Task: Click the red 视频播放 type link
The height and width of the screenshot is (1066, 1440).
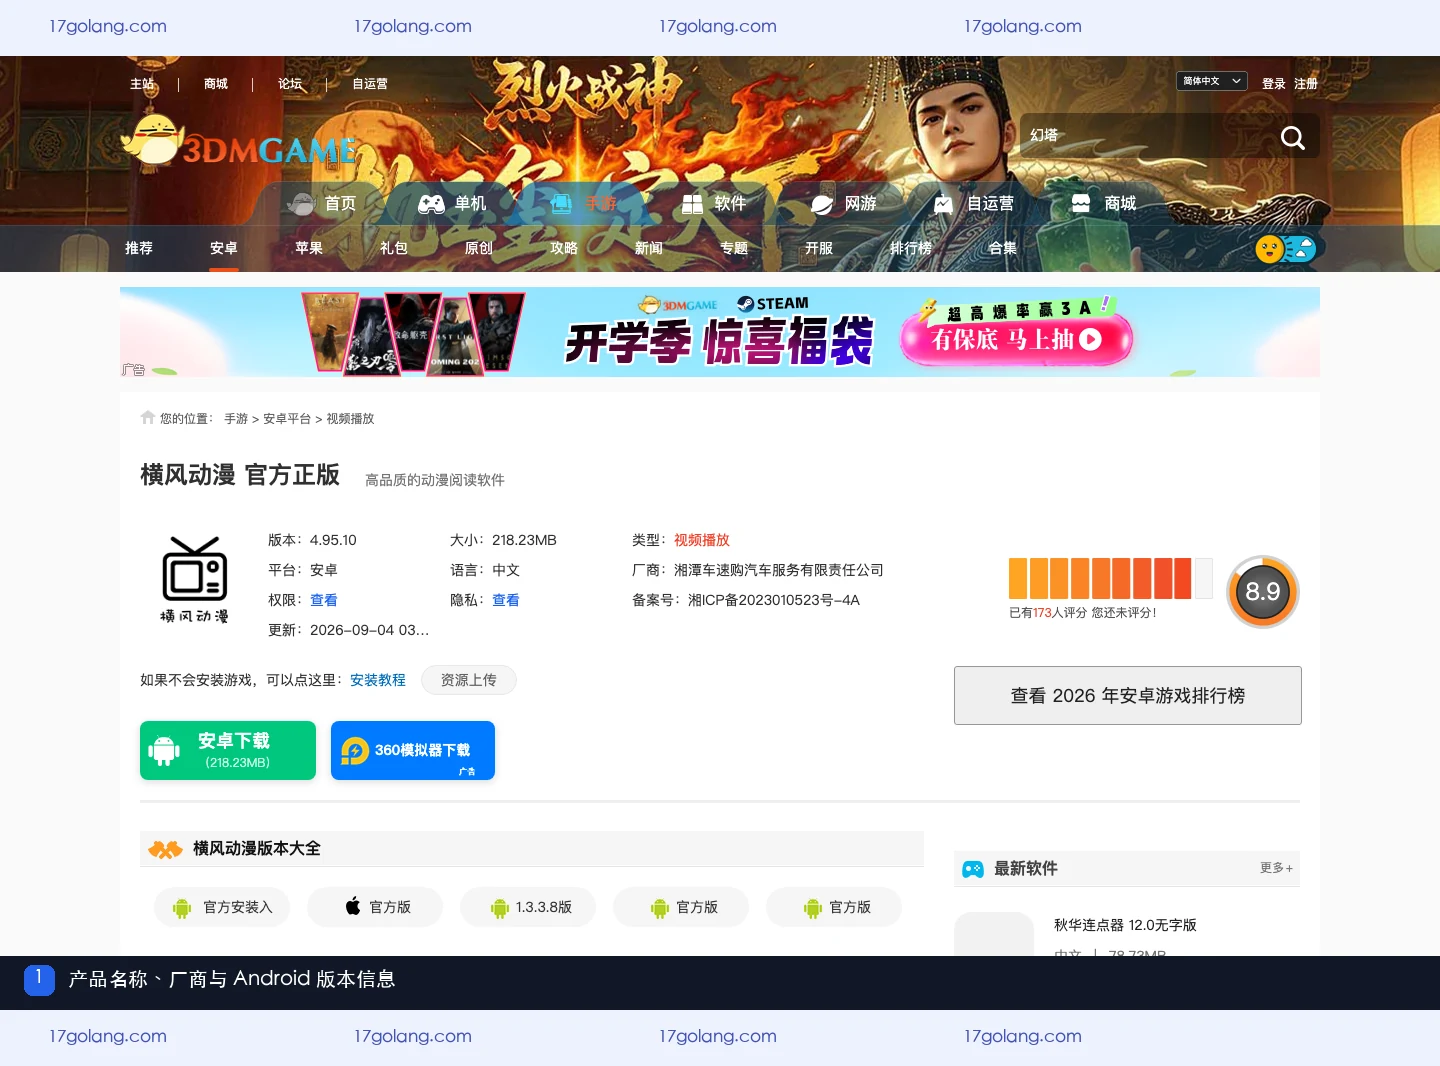Action: (702, 540)
